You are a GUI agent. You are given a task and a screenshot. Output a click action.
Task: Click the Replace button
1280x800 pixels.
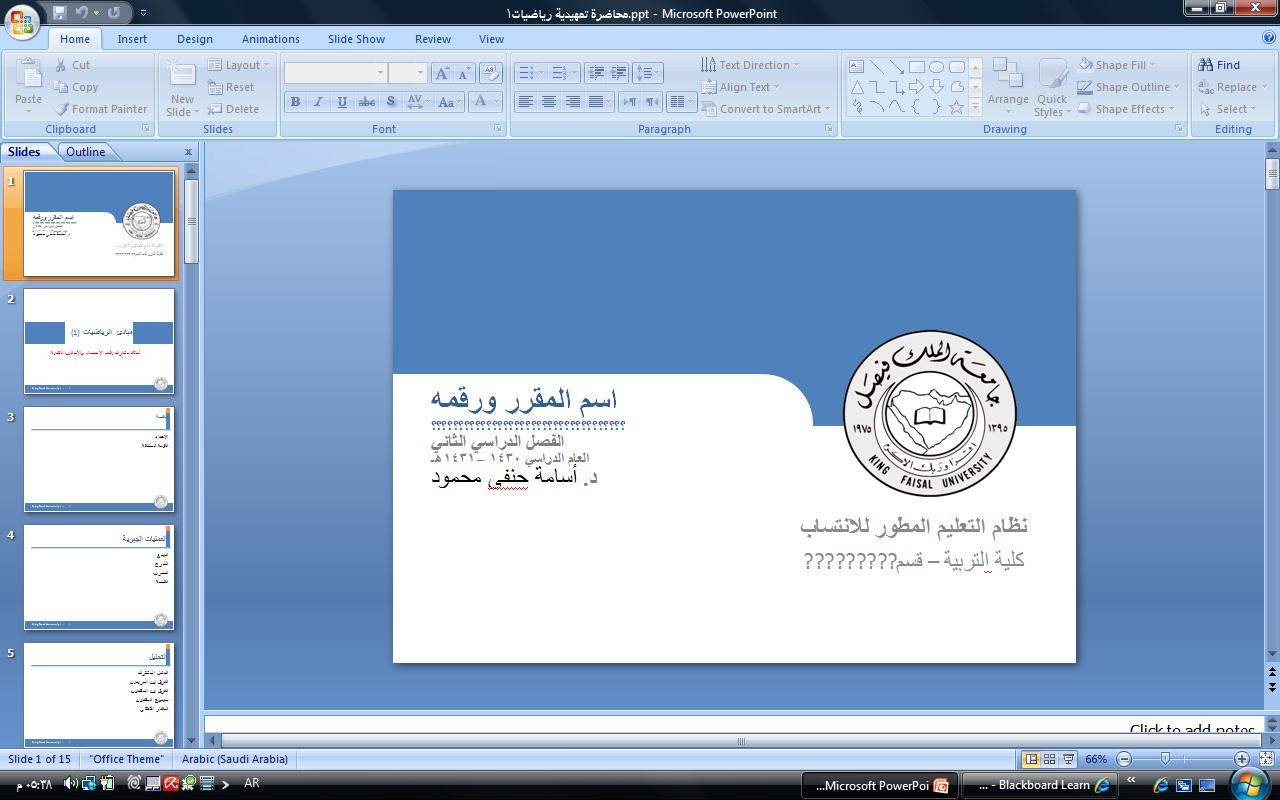[1232, 87]
